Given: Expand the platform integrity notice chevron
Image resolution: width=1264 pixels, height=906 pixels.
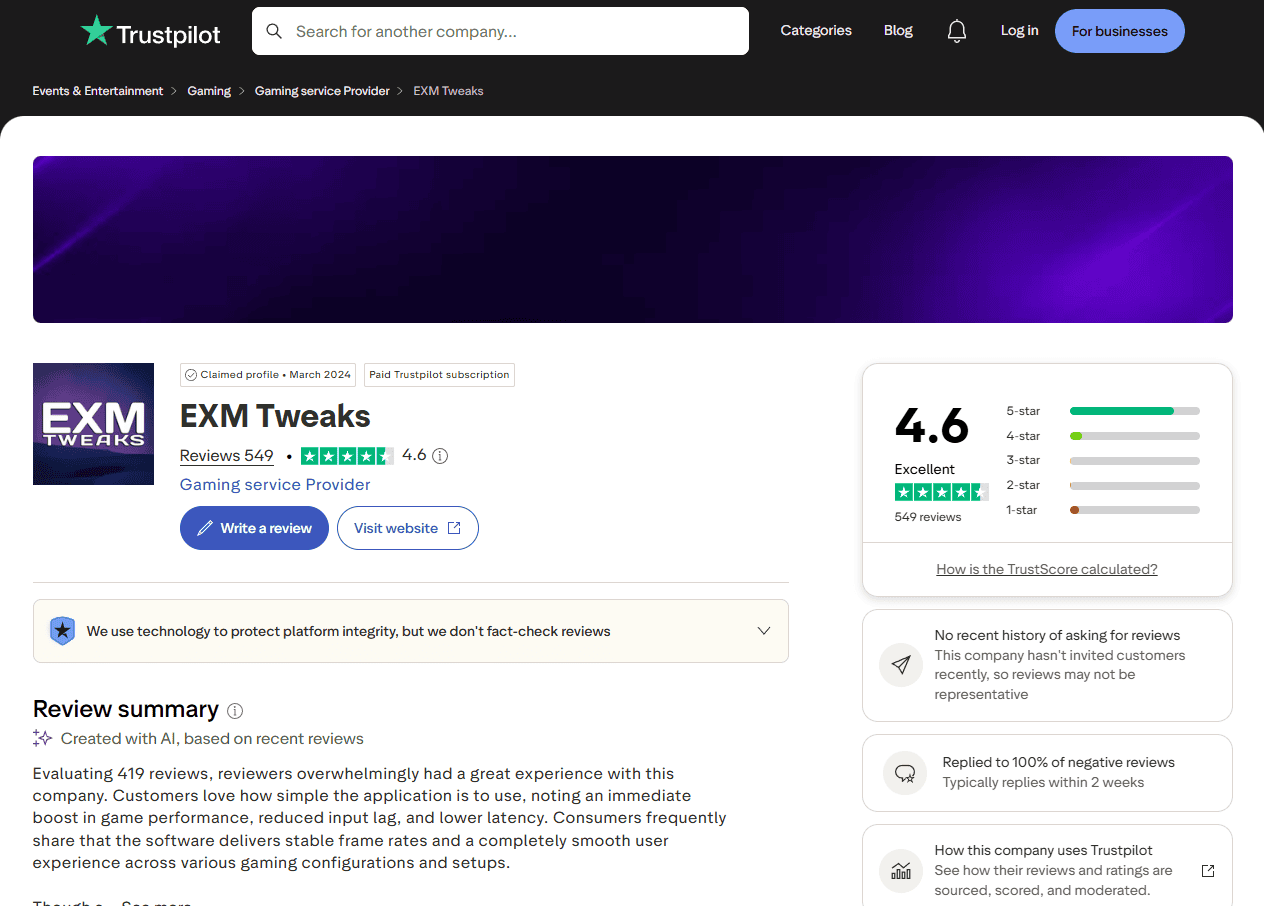Looking at the screenshot, I should pyautogui.click(x=764, y=631).
